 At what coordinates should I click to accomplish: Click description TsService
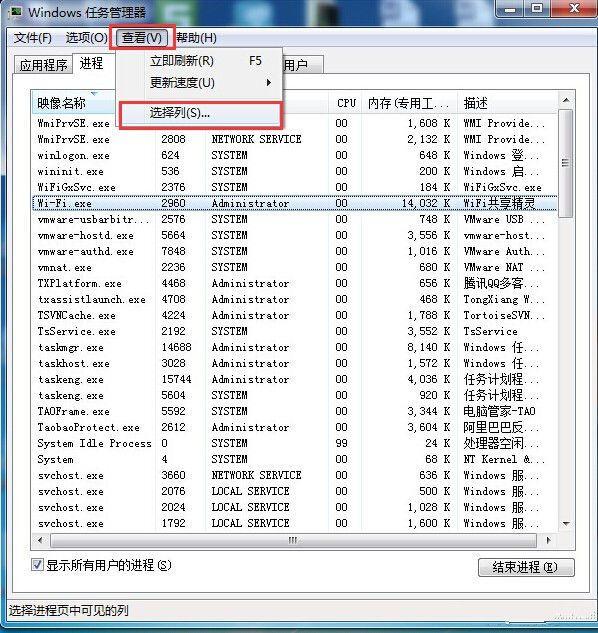[x=490, y=331]
